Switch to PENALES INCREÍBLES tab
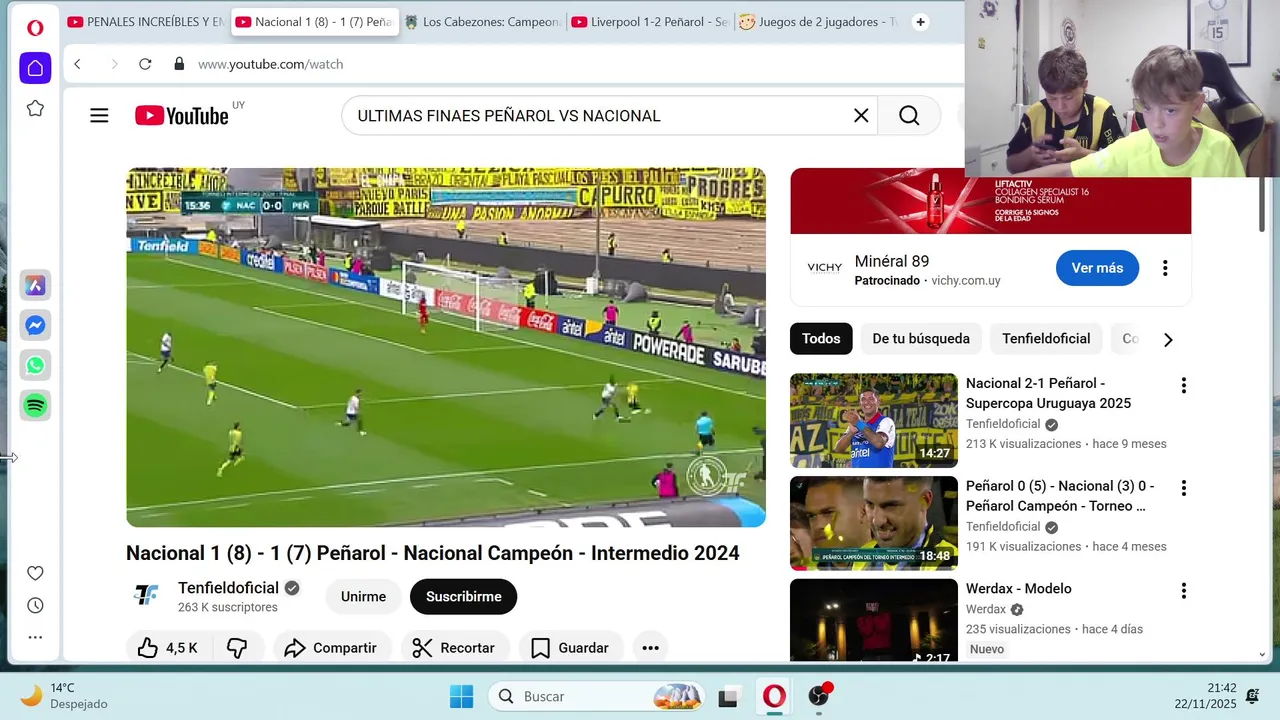The image size is (1280, 720). [146, 22]
